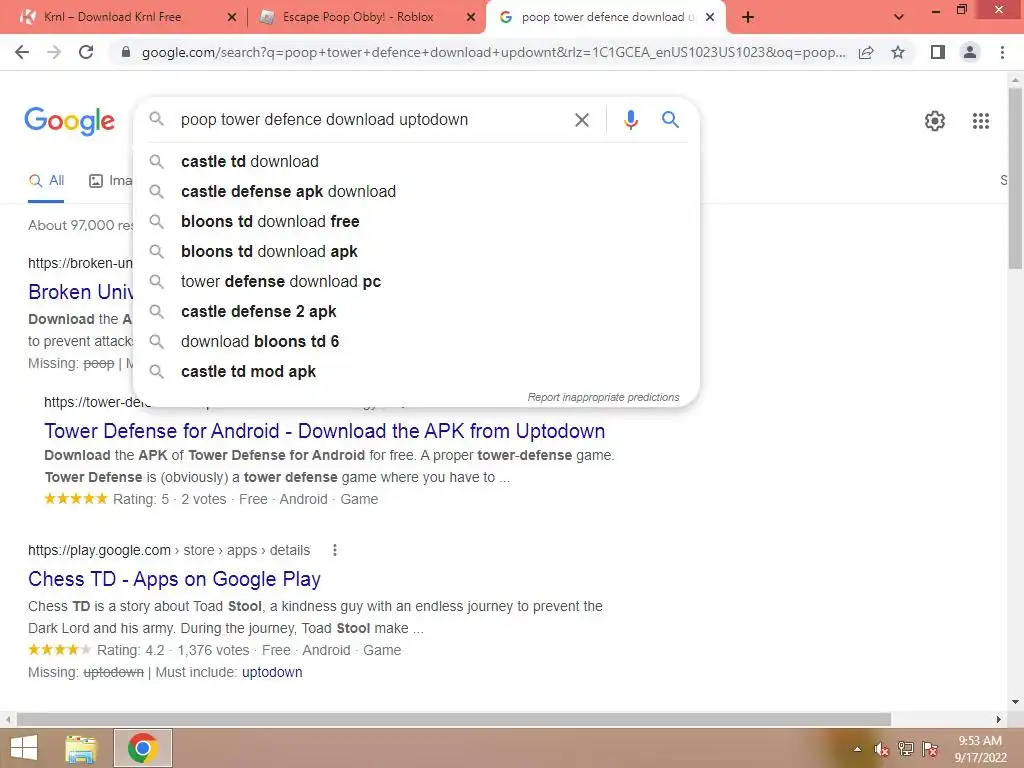Click horizontal scrollbar right arrow
Screen dimensions: 1024x768
(x=999, y=719)
